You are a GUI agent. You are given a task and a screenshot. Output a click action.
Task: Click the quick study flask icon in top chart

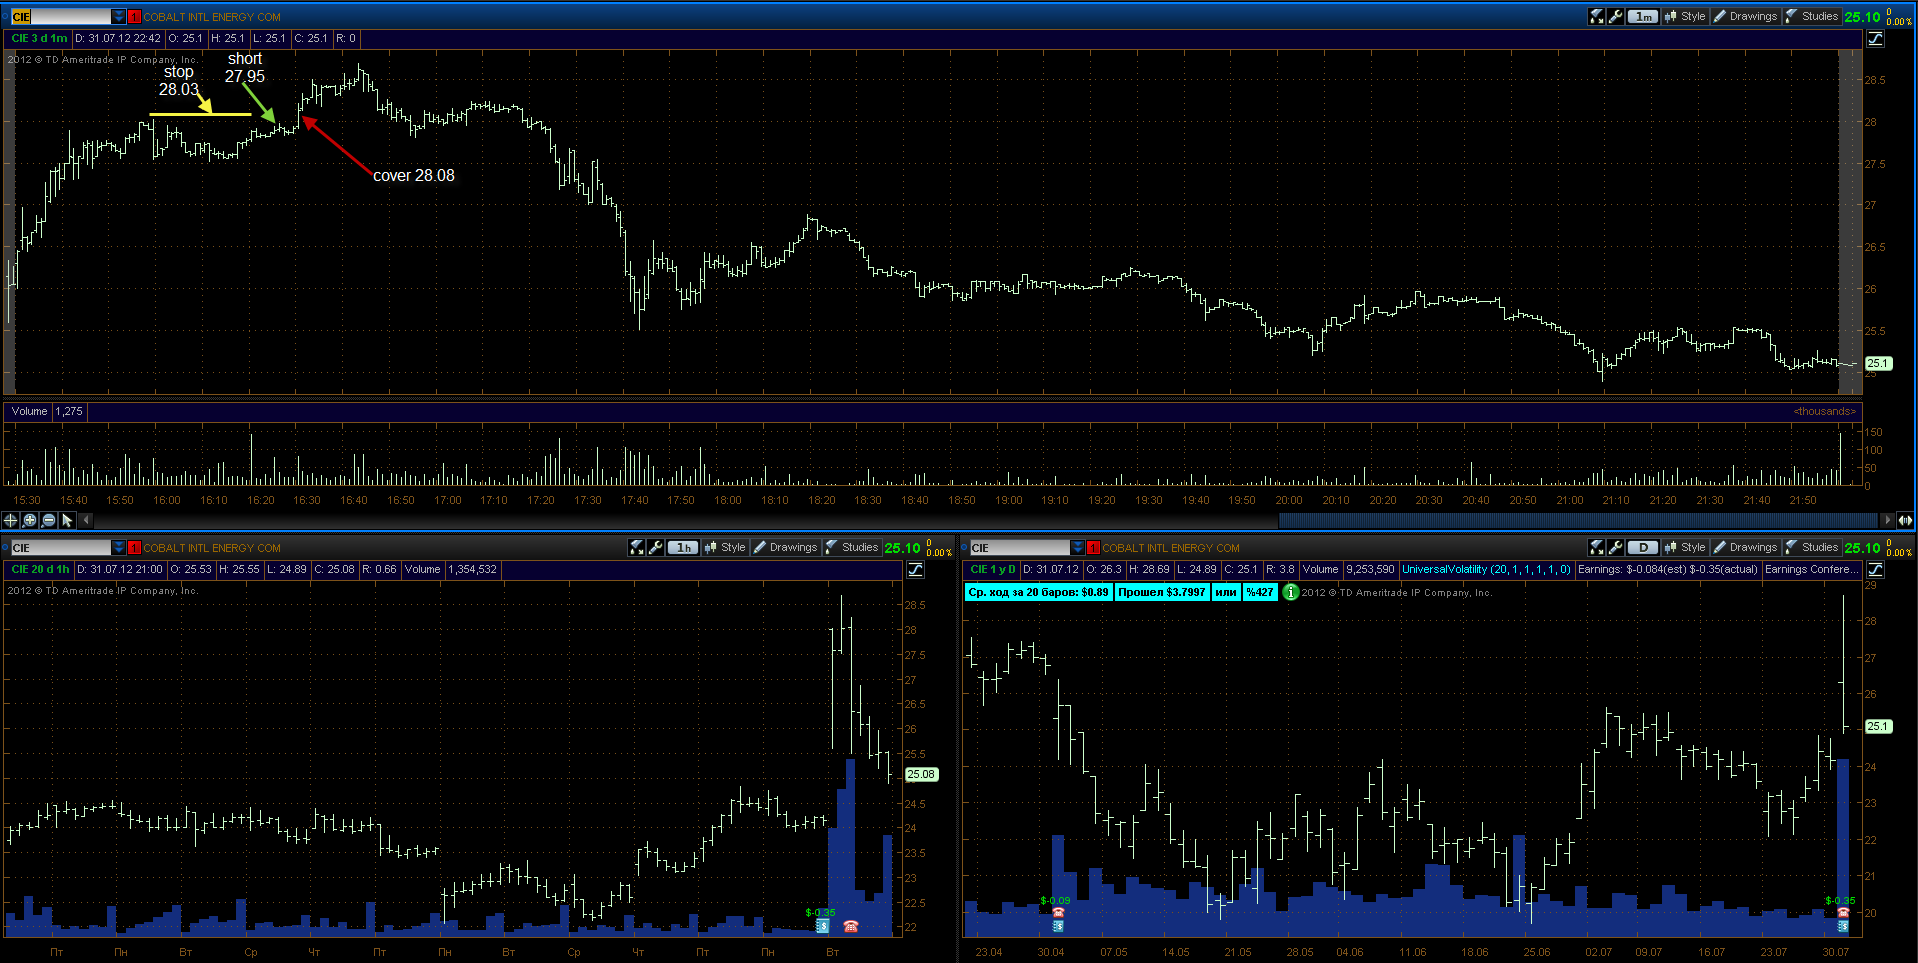coord(1597,16)
